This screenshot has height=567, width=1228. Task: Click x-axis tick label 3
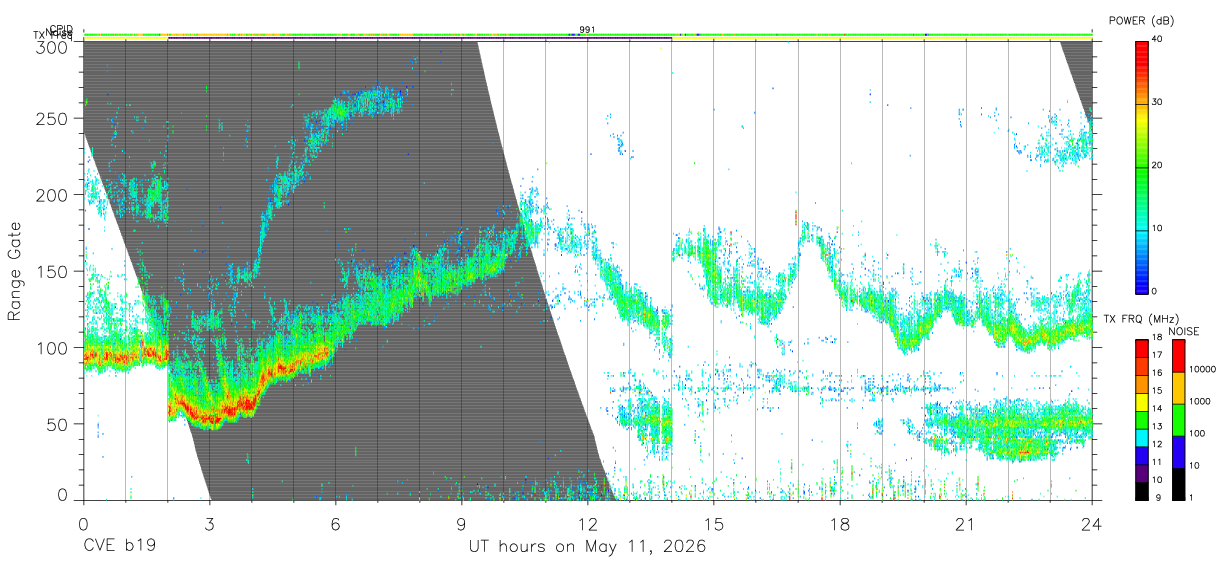point(209,524)
